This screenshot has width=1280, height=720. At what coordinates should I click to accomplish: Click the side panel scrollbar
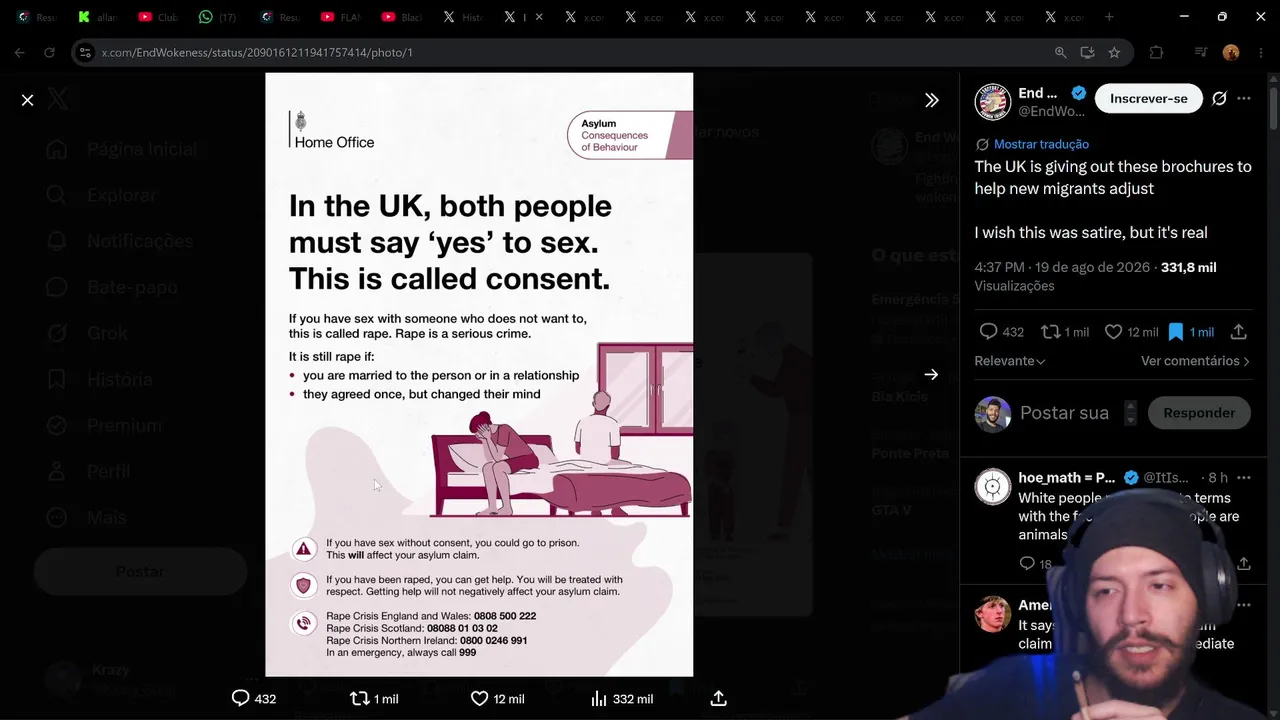pos(1274,110)
